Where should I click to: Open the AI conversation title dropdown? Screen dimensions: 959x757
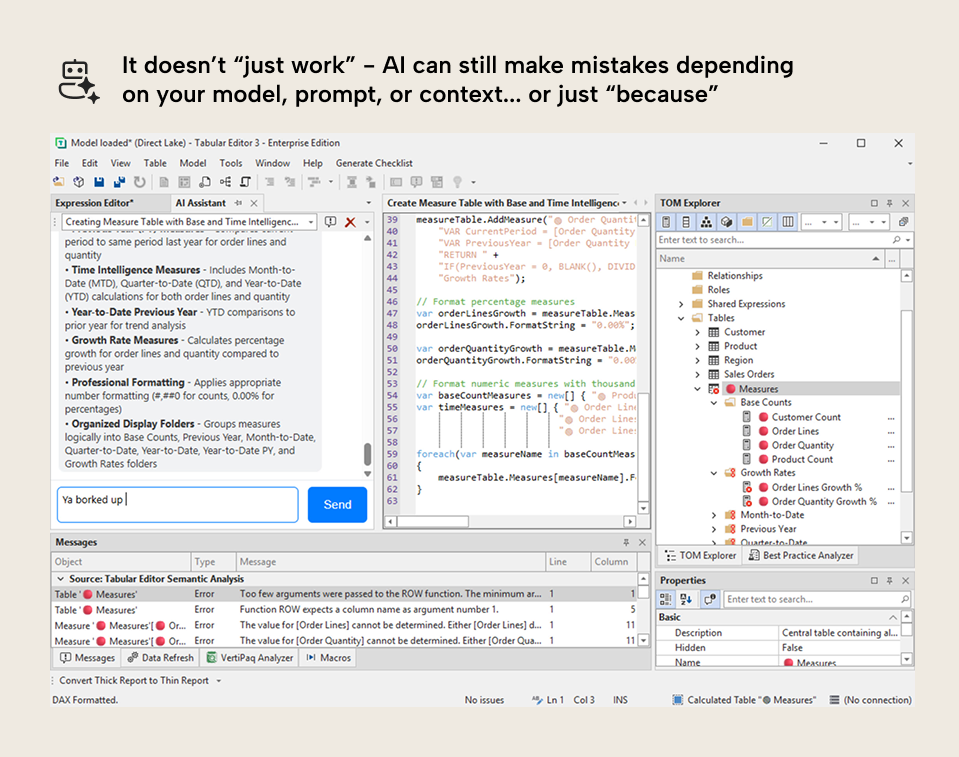pyautogui.click(x=311, y=222)
